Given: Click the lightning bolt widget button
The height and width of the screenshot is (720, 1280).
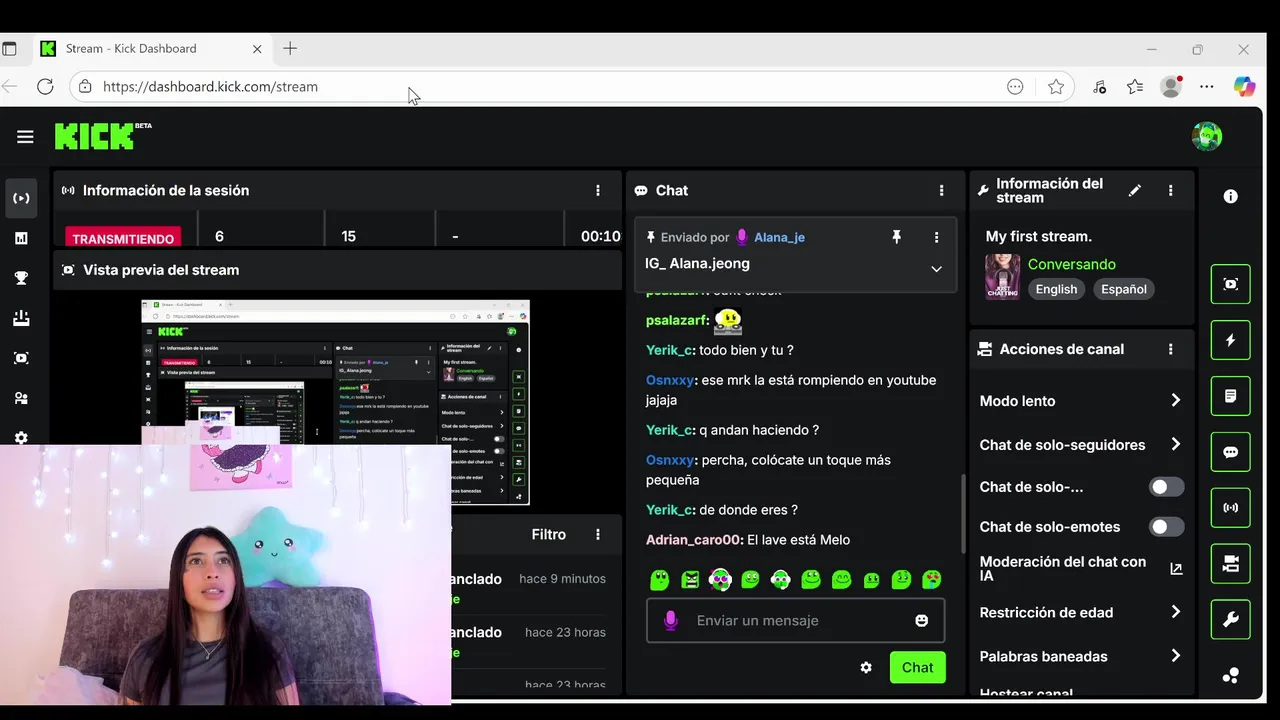Looking at the screenshot, I should 1231,340.
